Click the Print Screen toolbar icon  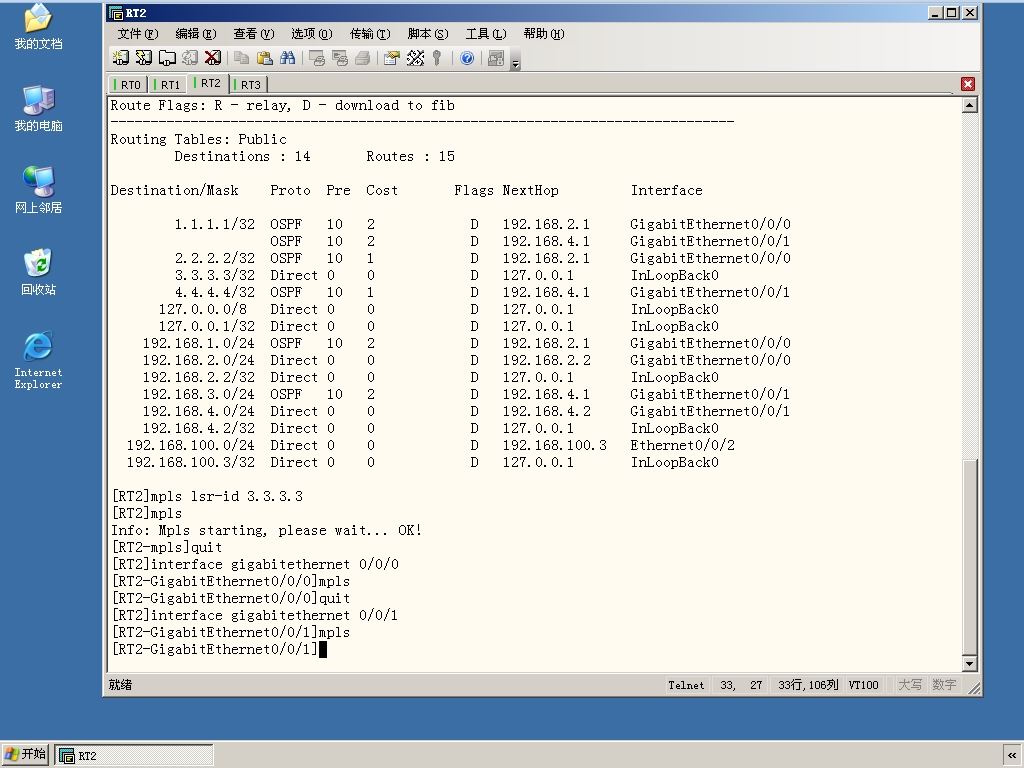tap(317, 58)
